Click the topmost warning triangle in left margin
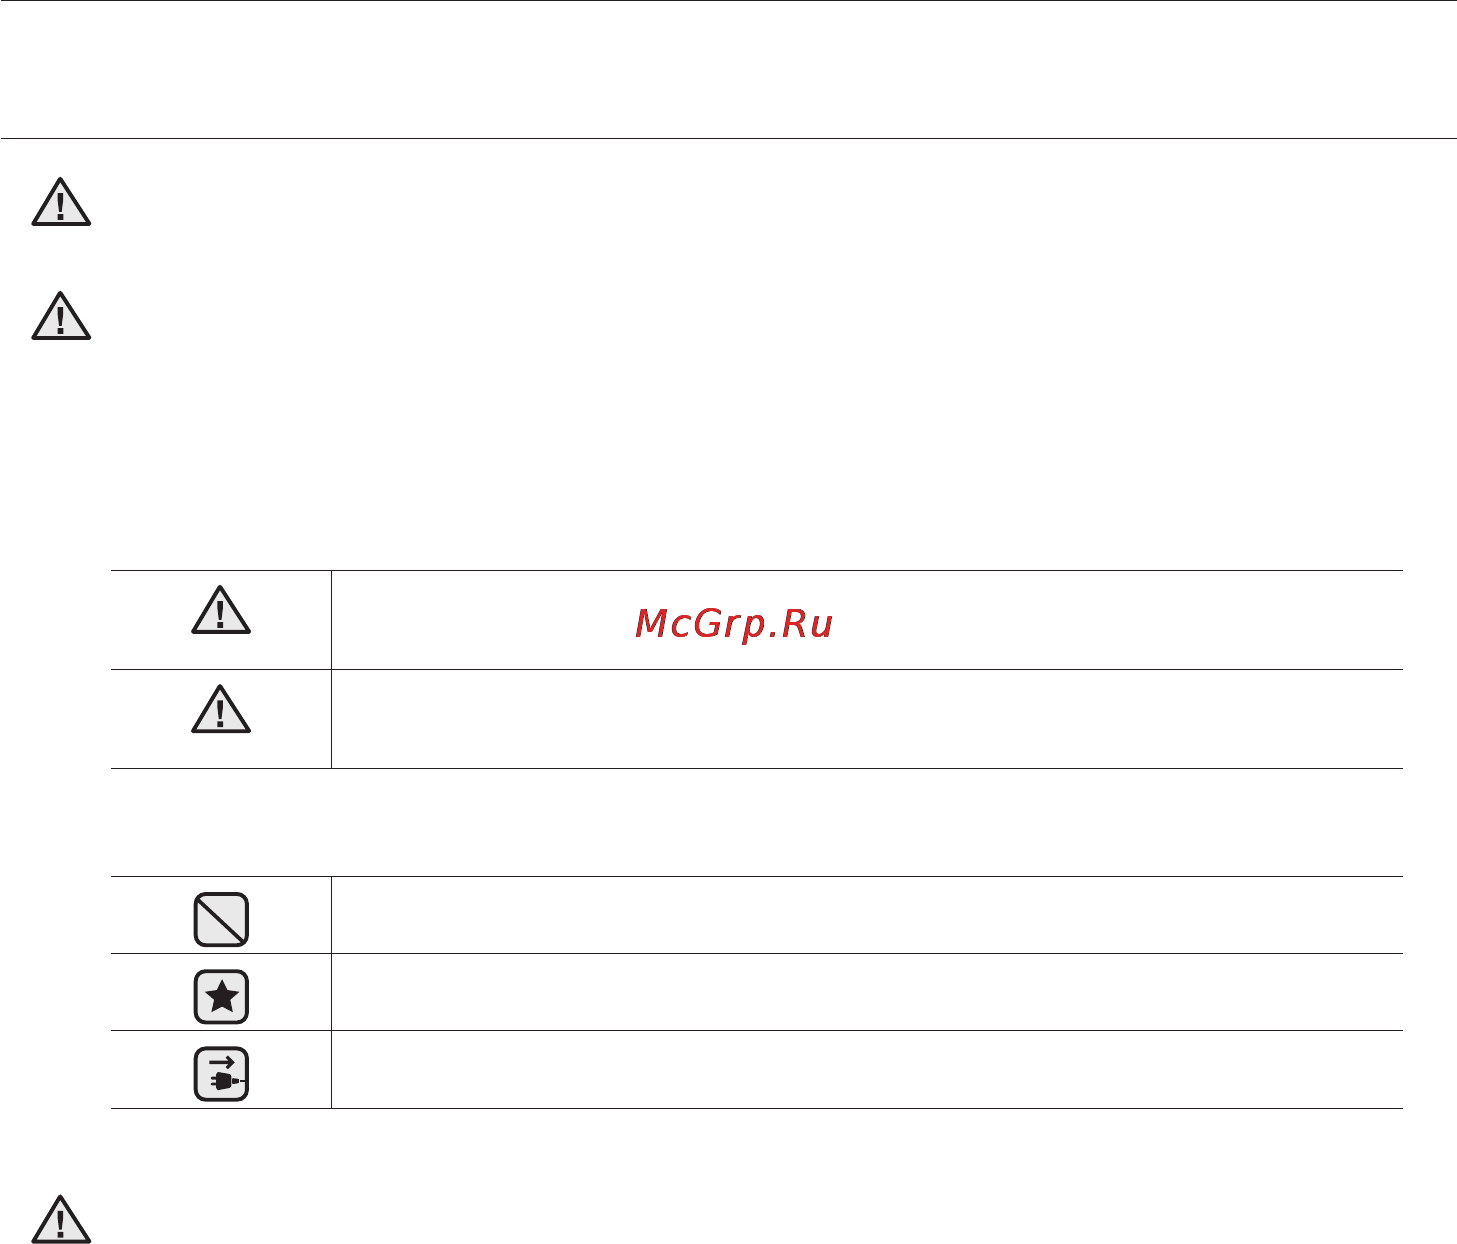This screenshot has height=1244, width=1457. coord(61,202)
